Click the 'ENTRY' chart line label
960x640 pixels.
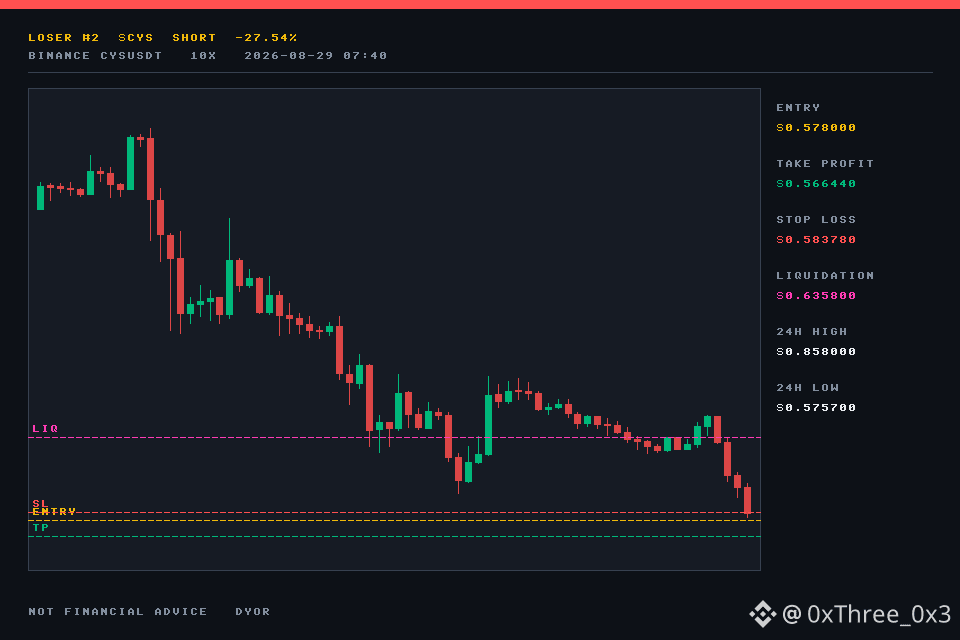[x=54, y=511]
